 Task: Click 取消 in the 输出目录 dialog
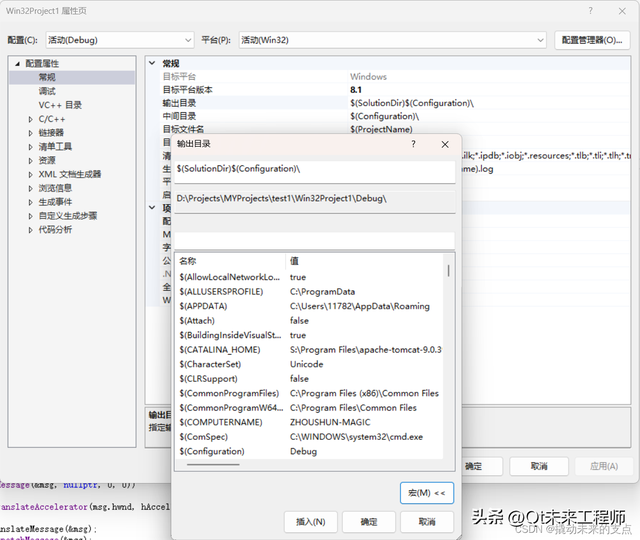pyautogui.click(x=427, y=522)
